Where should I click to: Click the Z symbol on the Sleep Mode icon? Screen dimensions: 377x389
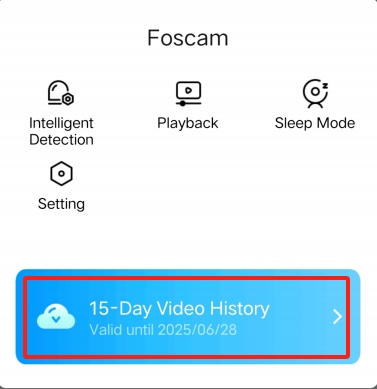click(x=325, y=86)
